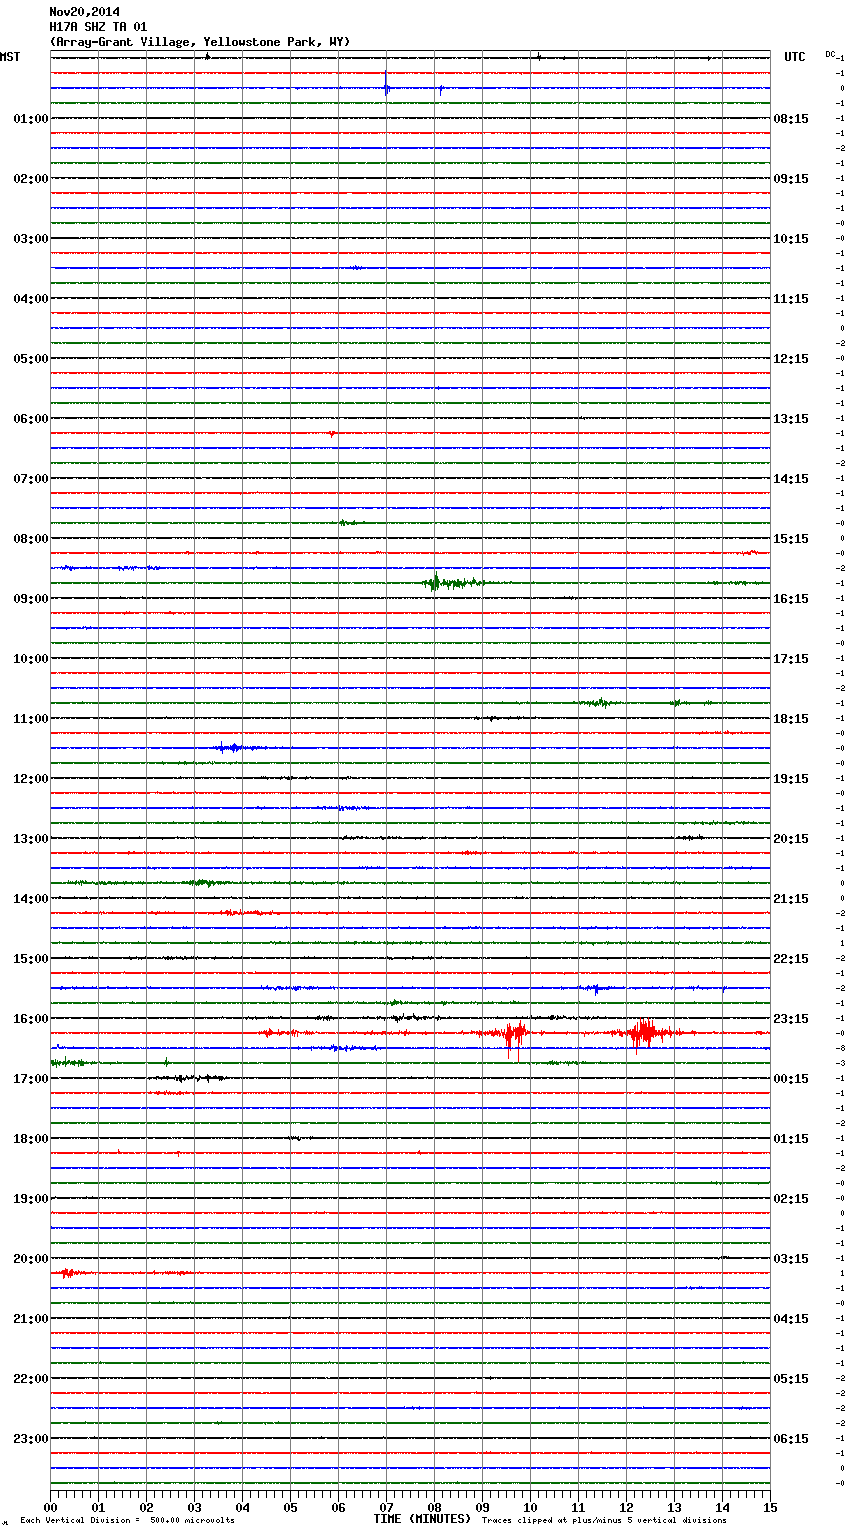Select the 12:00 MST row label
850x1534 pixels.
click(31, 779)
